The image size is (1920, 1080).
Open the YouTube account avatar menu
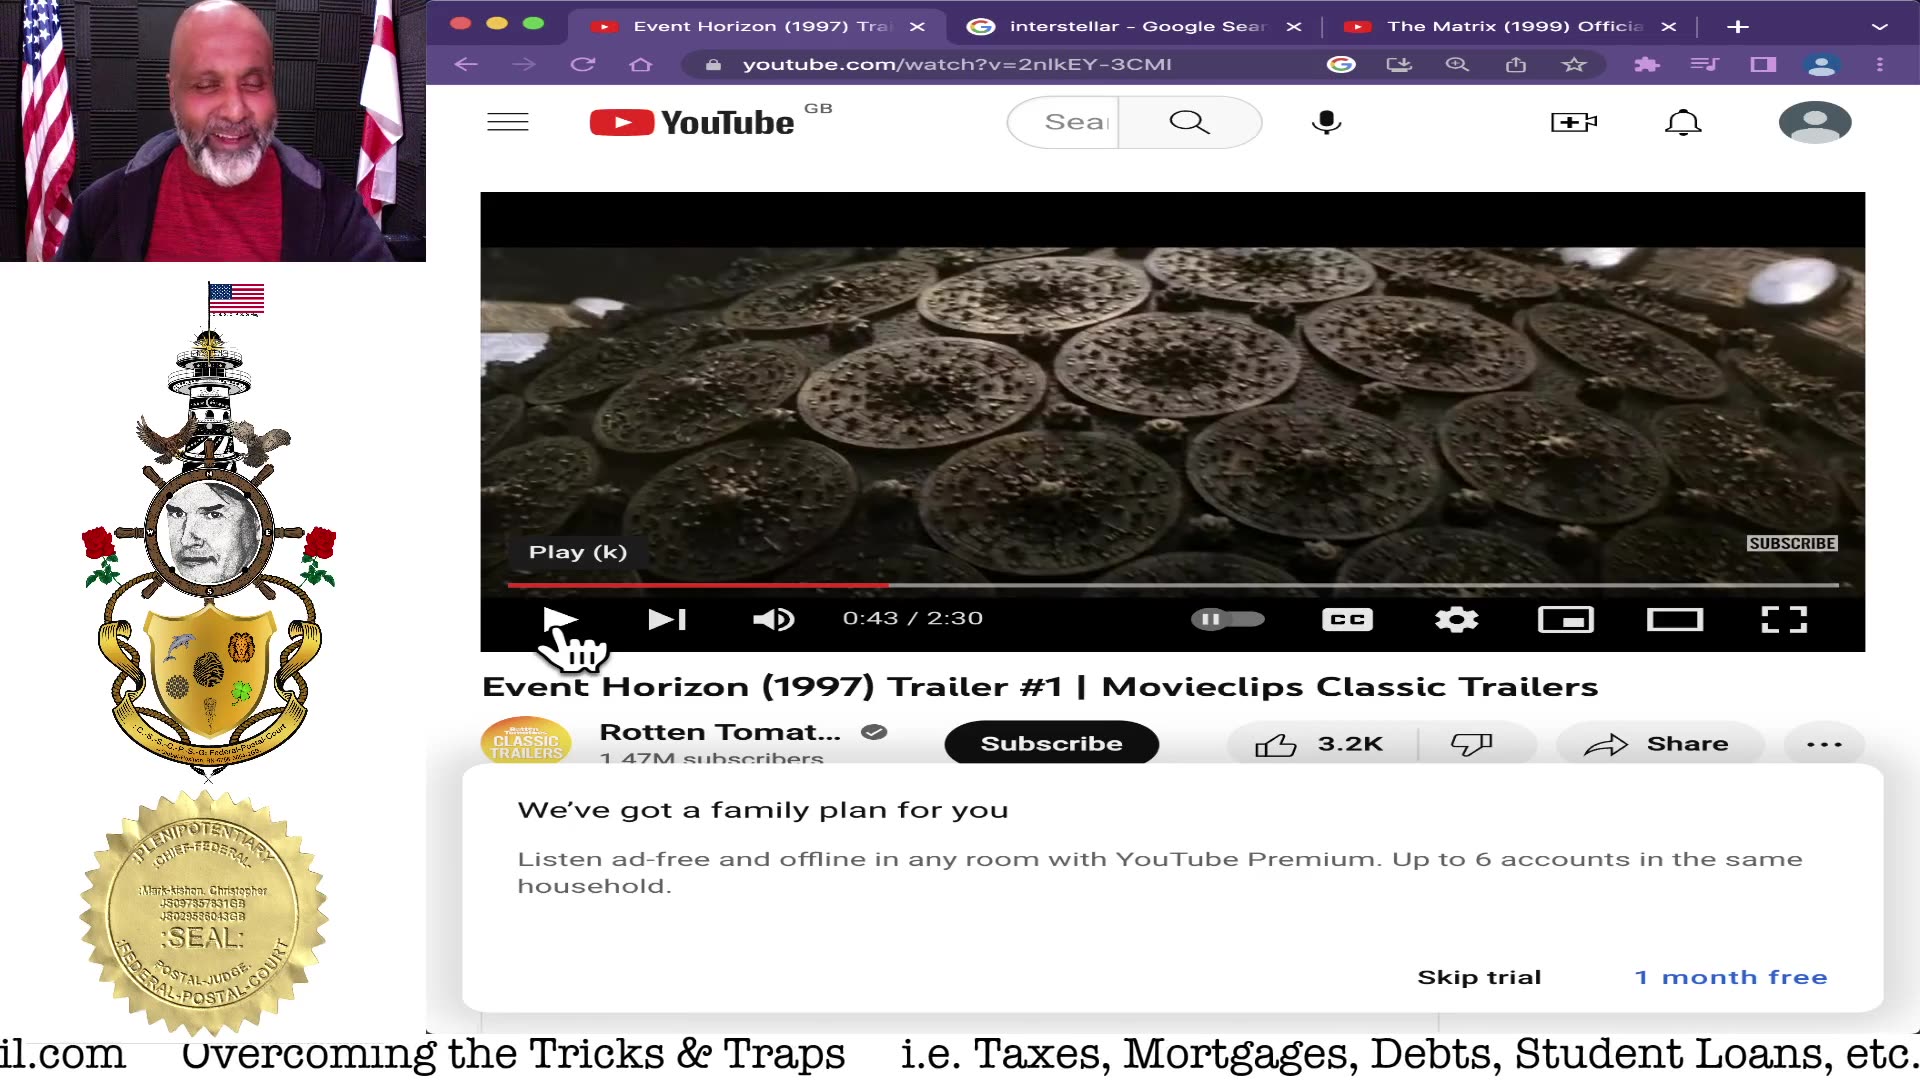(1815, 122)
